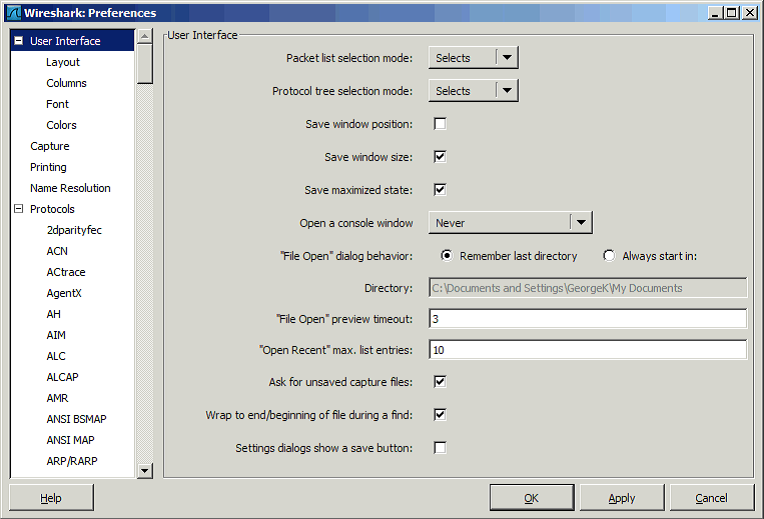Viewport: 764px width, 519px height.
Task: Open Packet list selection mode dropdown arrow
Action: 507,58
